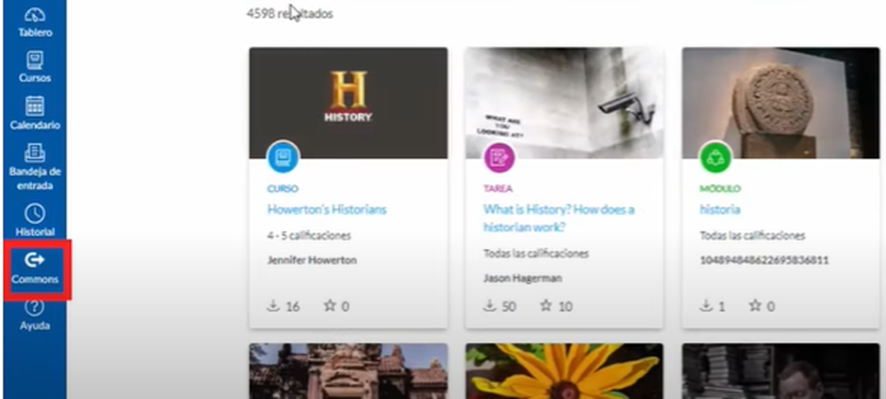Click the historic building thumbnail
Image resolution: width=886 pixels, height=399 pixels.
pos(349,371)
